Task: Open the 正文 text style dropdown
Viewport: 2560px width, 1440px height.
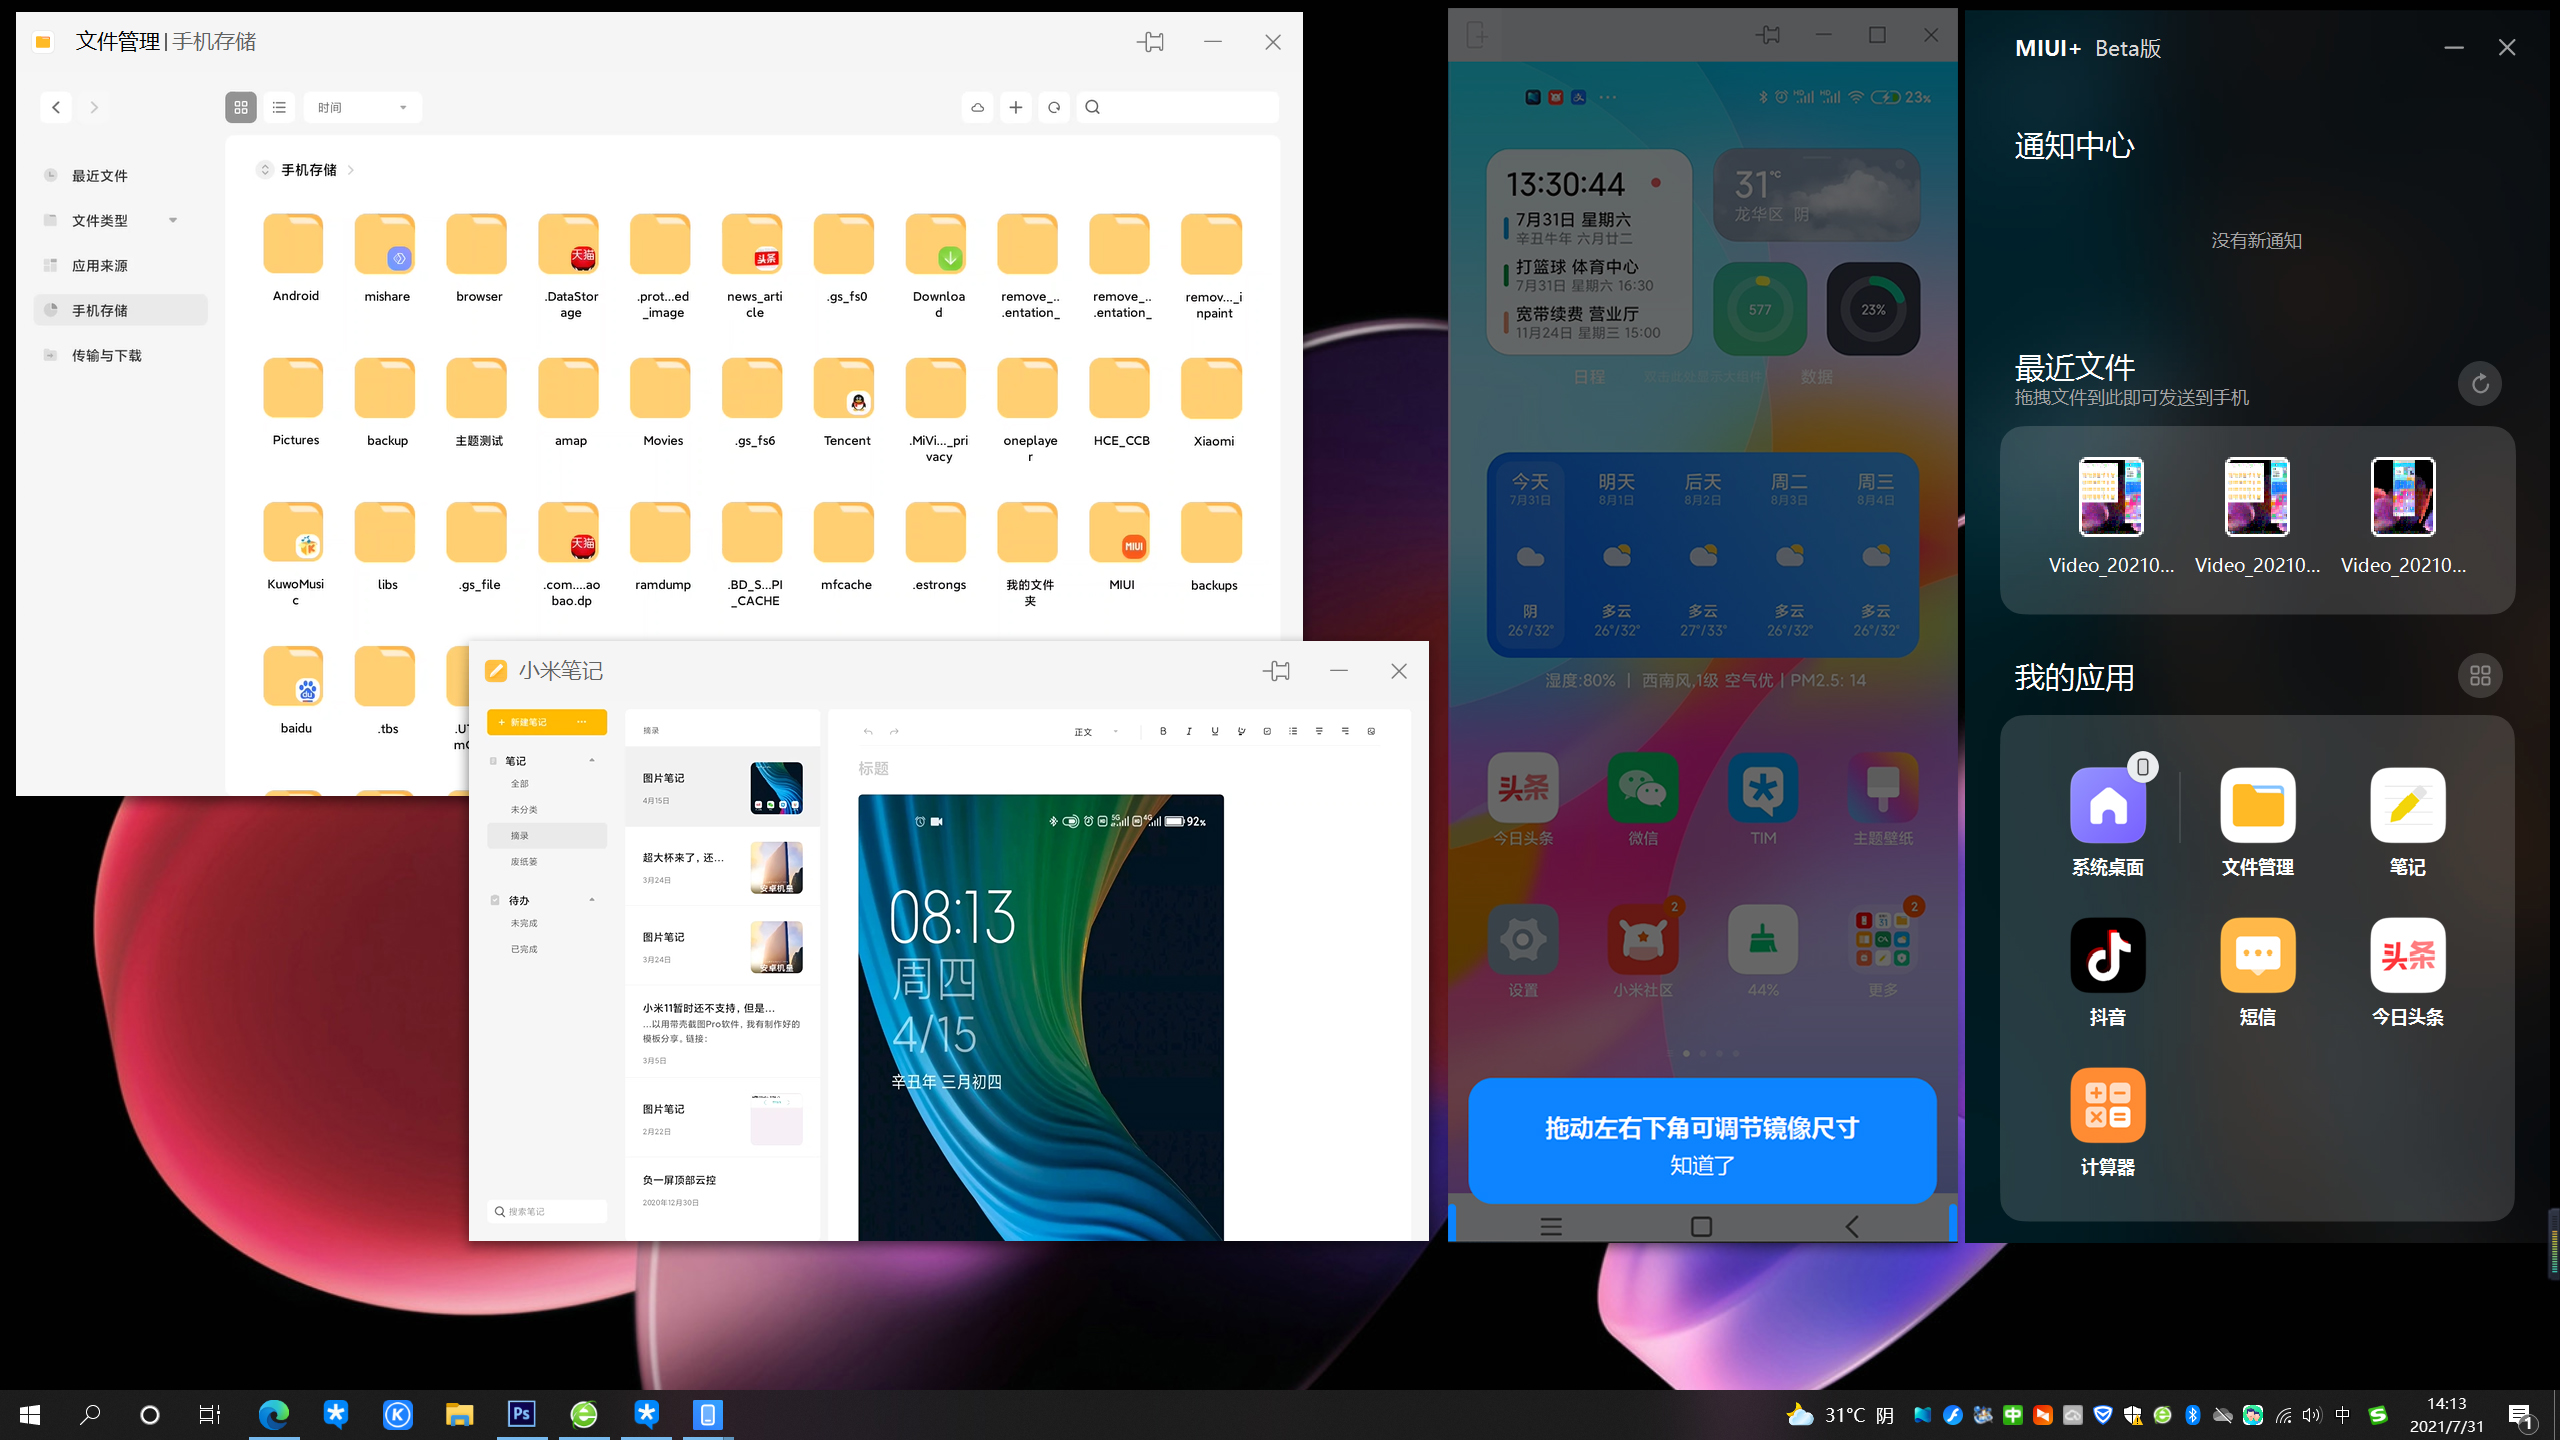Action: click(x=1096, y=732)
